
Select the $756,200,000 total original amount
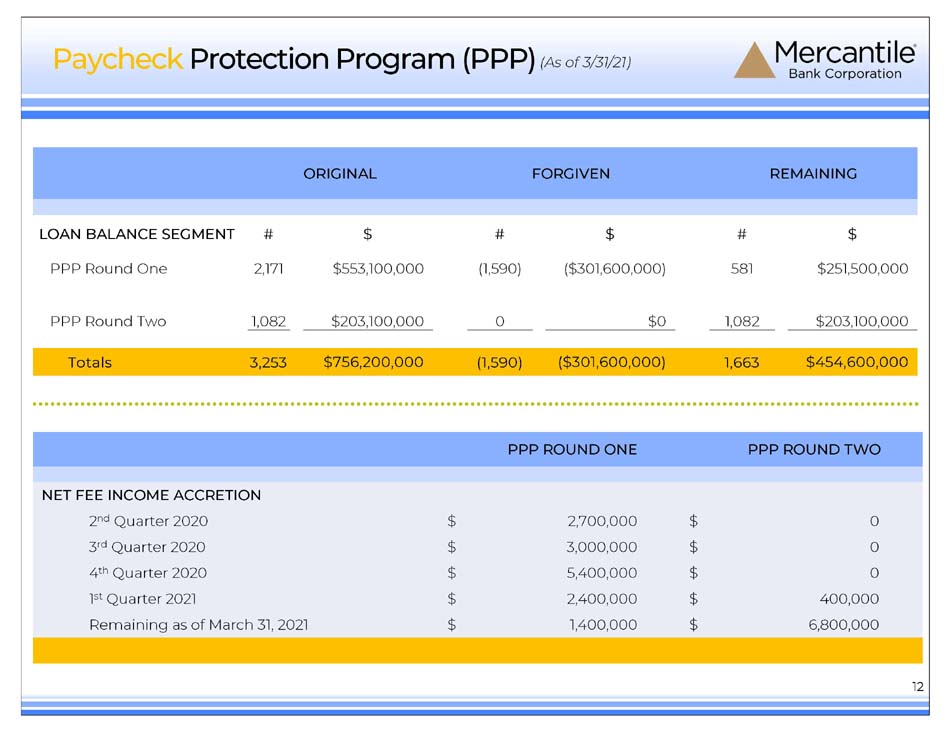point(373,362)
